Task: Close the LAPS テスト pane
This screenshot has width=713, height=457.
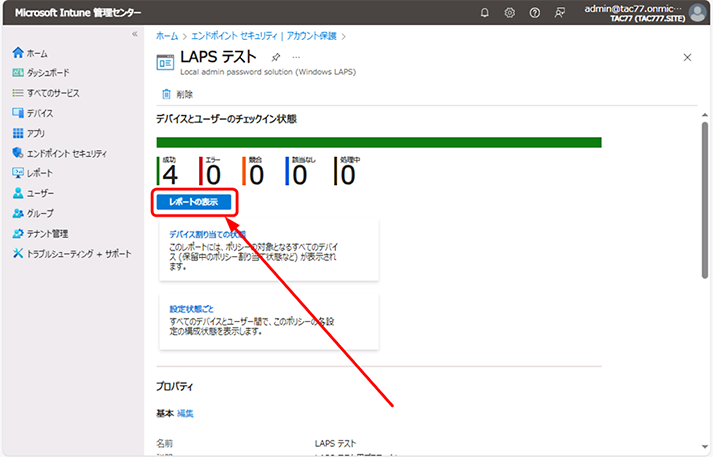Action: [x=687, y=57]
